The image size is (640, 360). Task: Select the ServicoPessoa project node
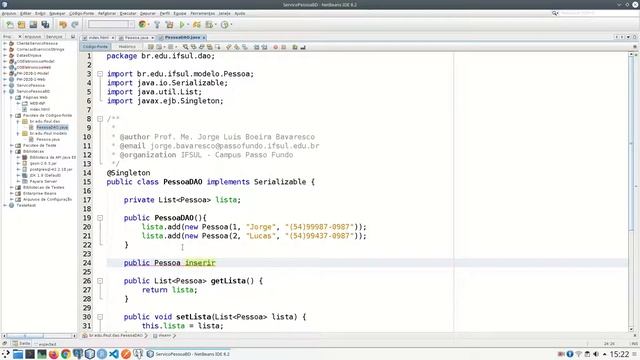[30, 85]
